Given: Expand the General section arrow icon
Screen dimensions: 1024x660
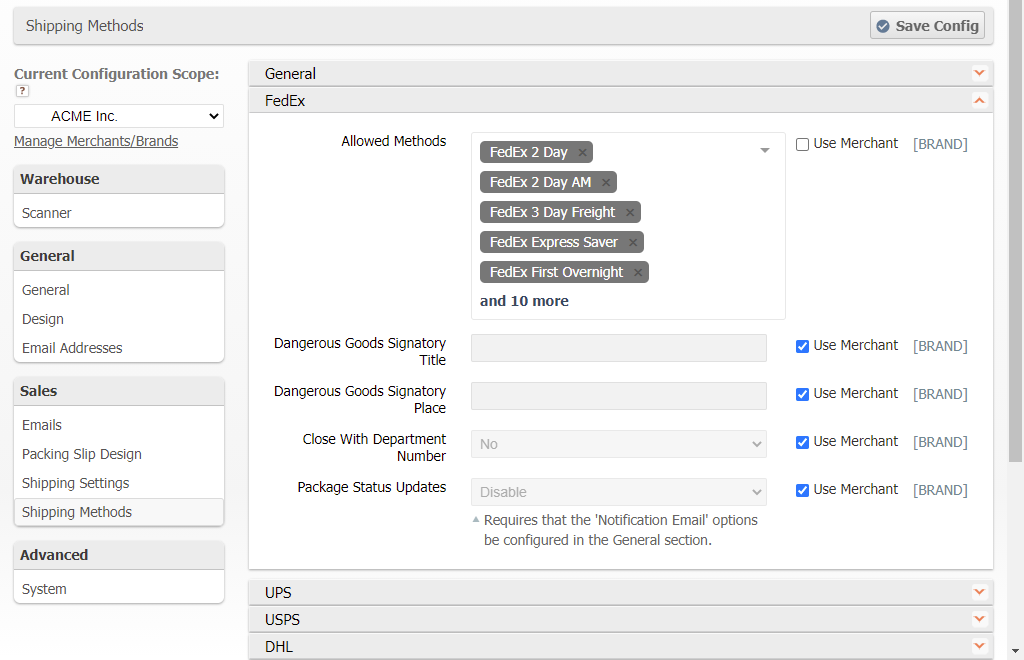Looking at the screenshot, I should click(979, 73).
